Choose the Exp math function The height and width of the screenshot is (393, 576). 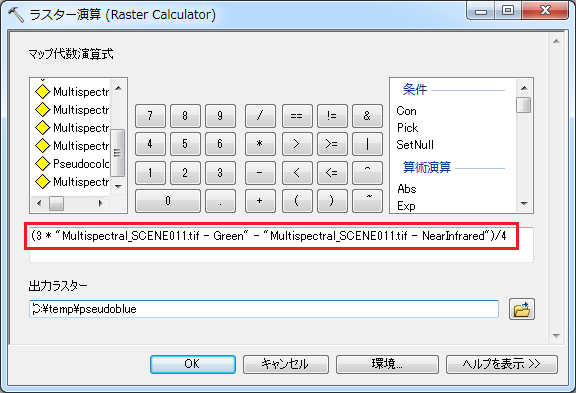(406, 206)
